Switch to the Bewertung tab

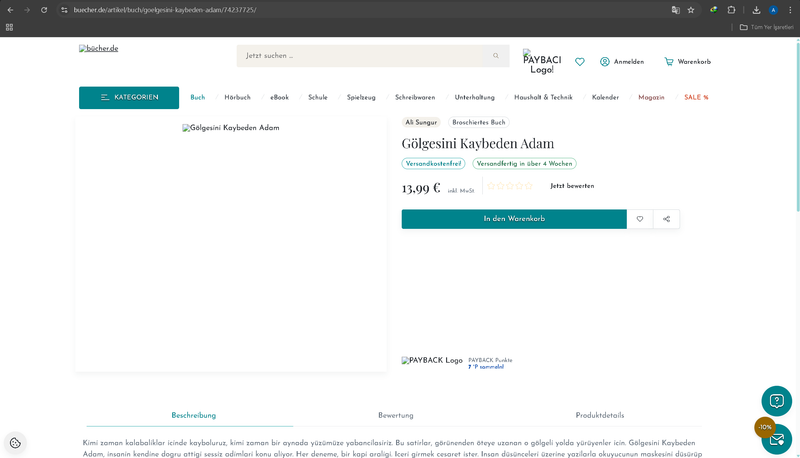point(395,415)
